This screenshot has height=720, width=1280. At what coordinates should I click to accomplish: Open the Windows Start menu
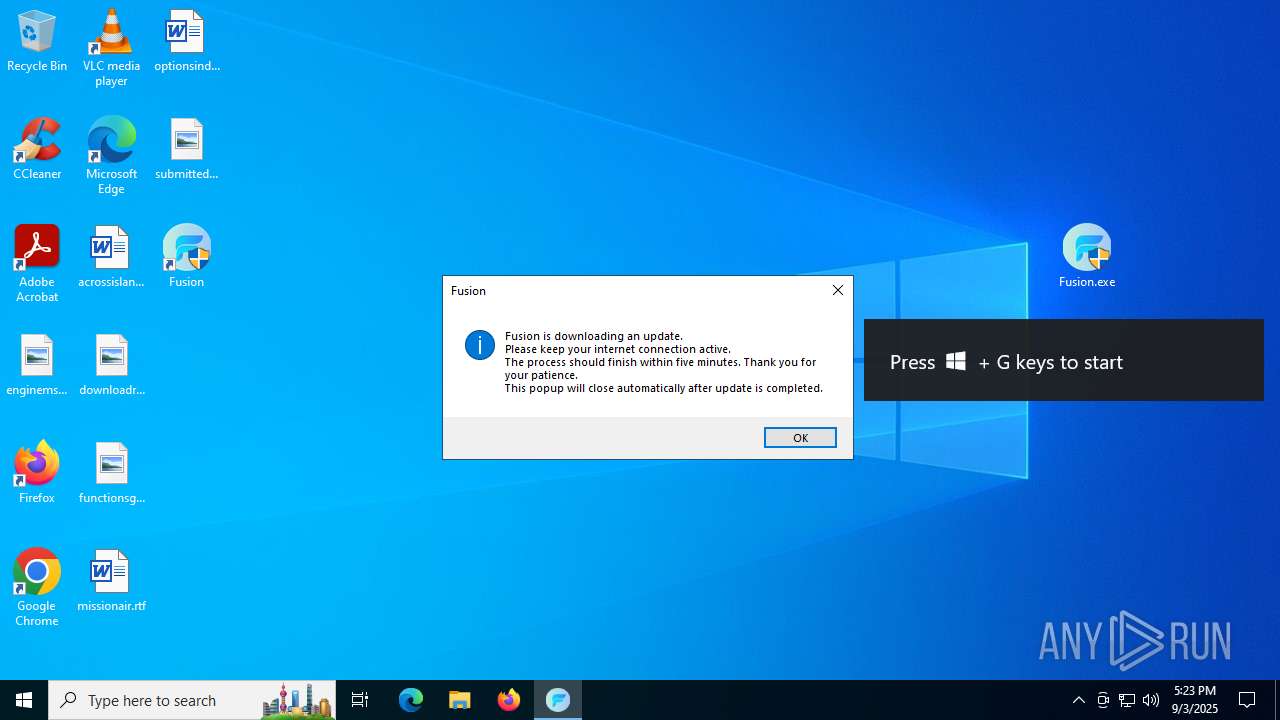(24, 700)
